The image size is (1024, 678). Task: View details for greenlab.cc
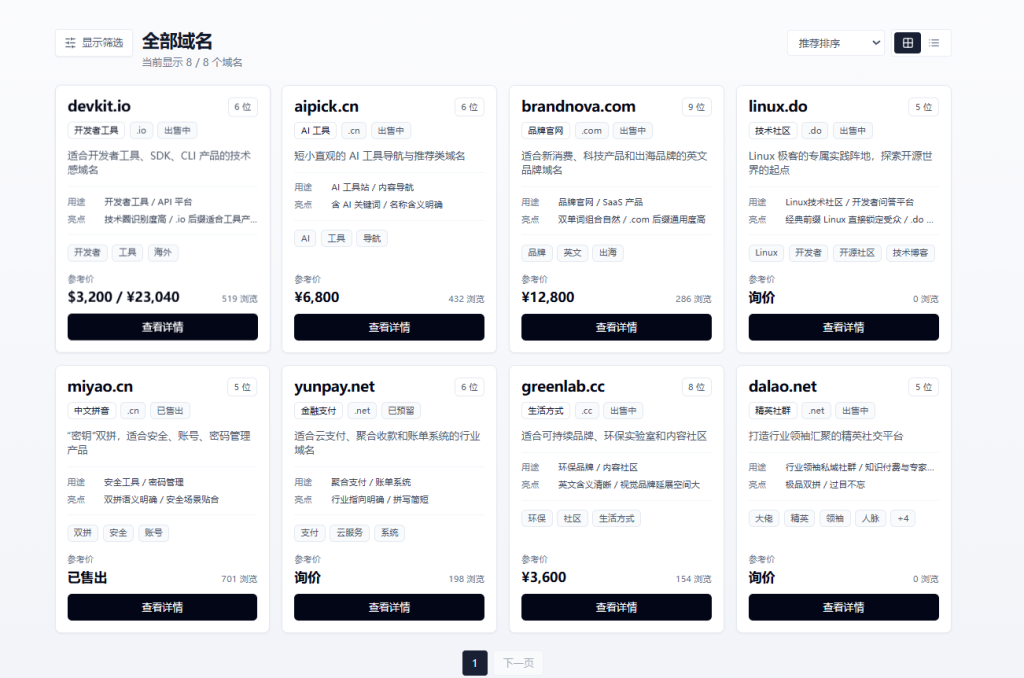(616, 607)
